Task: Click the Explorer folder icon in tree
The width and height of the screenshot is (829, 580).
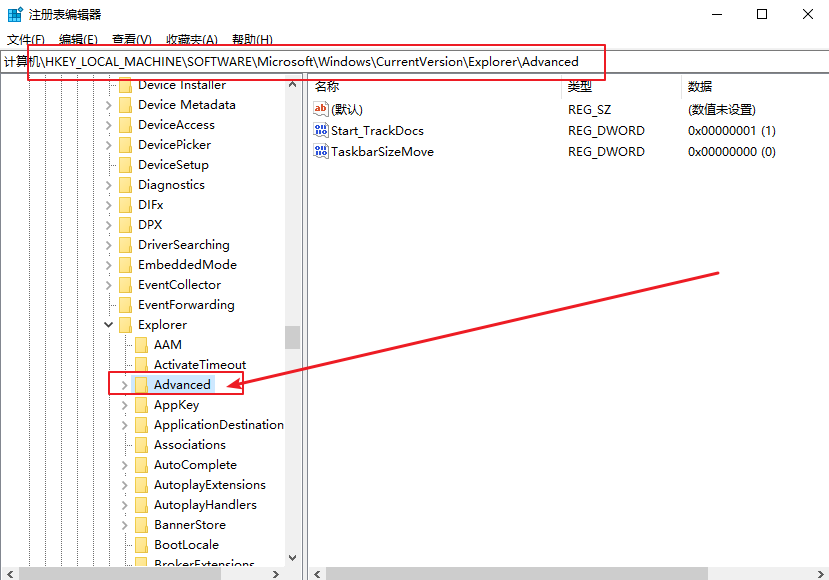Action: click(125, 325)
